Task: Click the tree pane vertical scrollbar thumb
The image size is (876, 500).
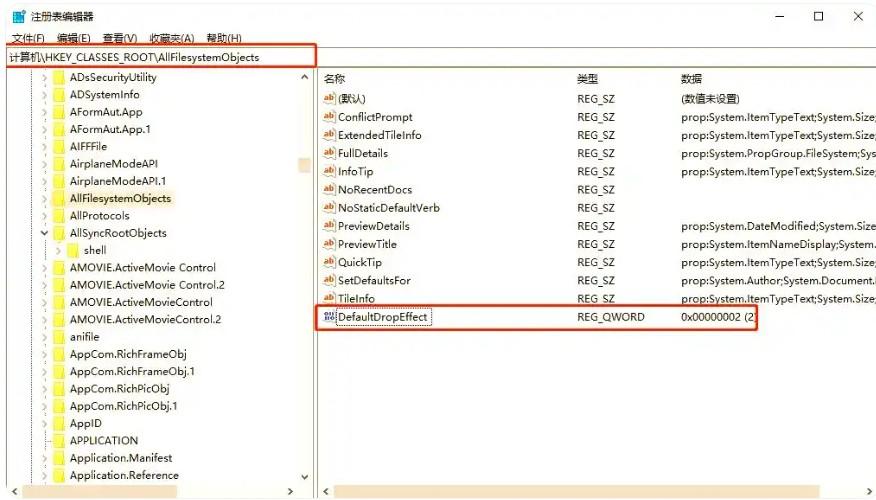Action: (304, 165)
